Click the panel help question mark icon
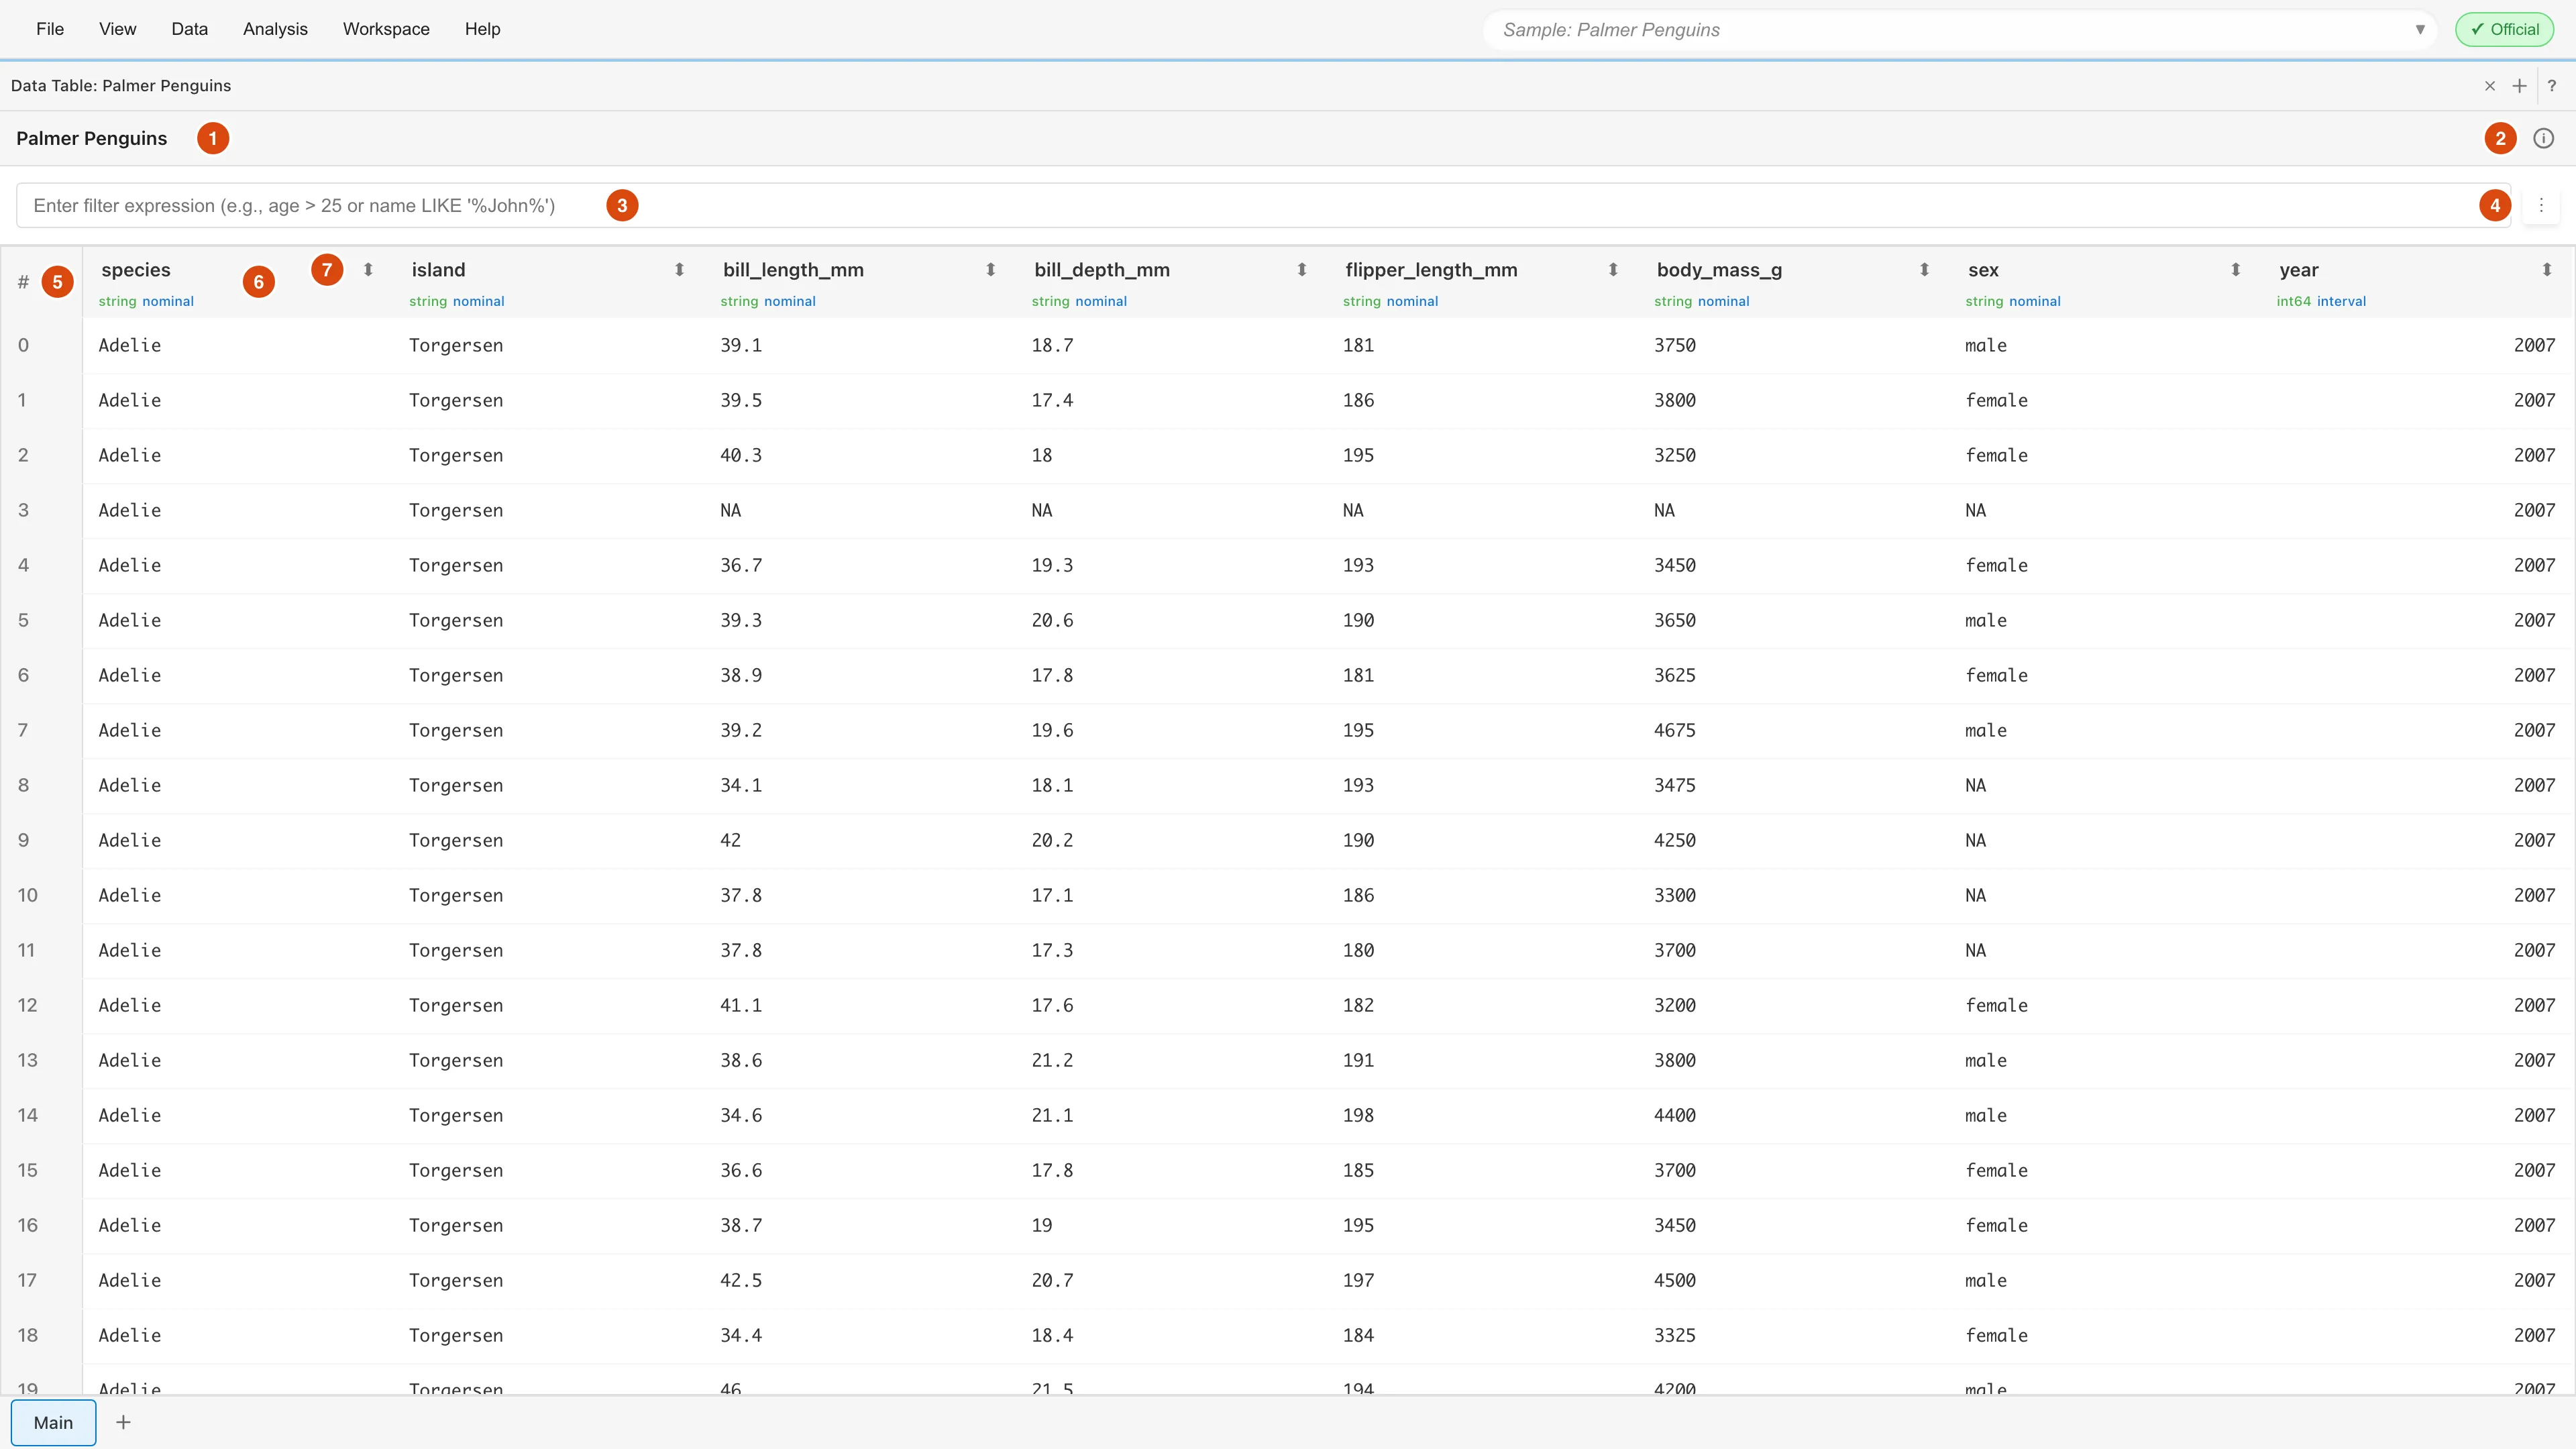Viewport: 2576px width, 1449px height. (x=2552, y=86)
